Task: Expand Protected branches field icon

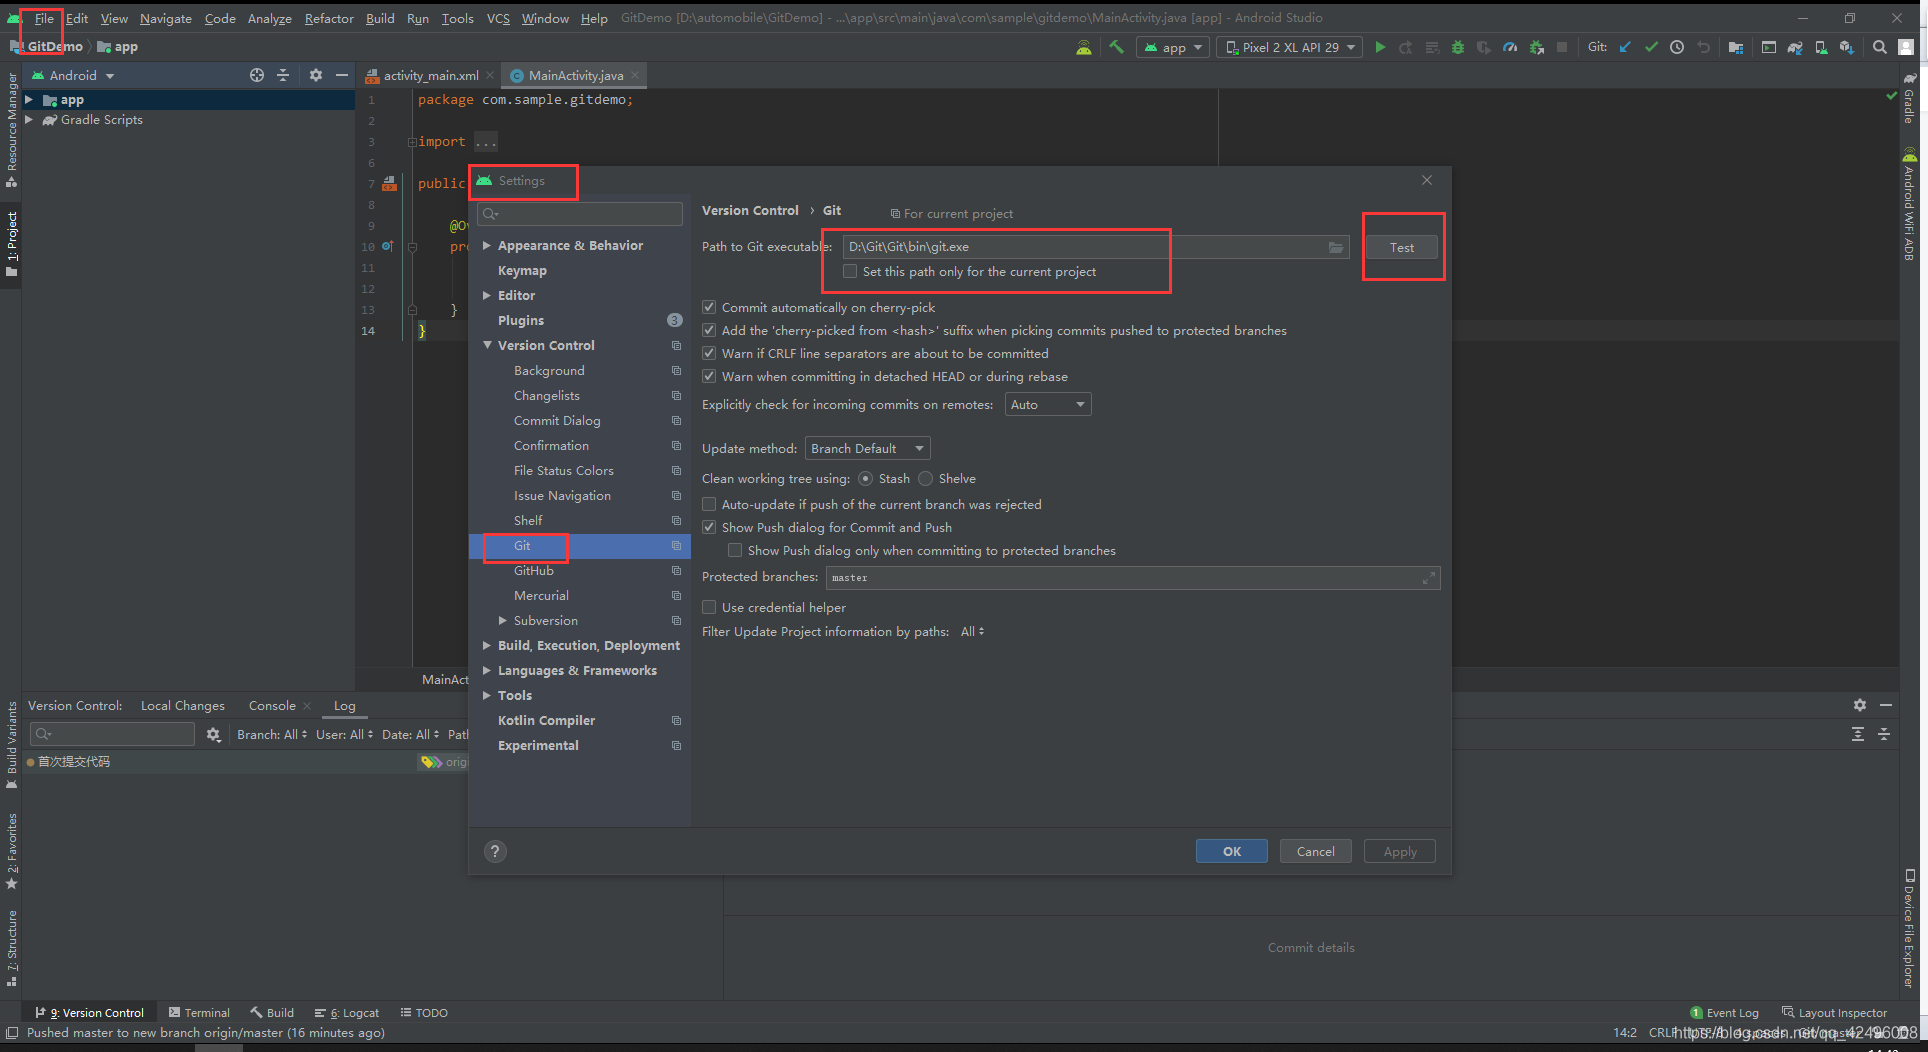Action: point(1429,577)
